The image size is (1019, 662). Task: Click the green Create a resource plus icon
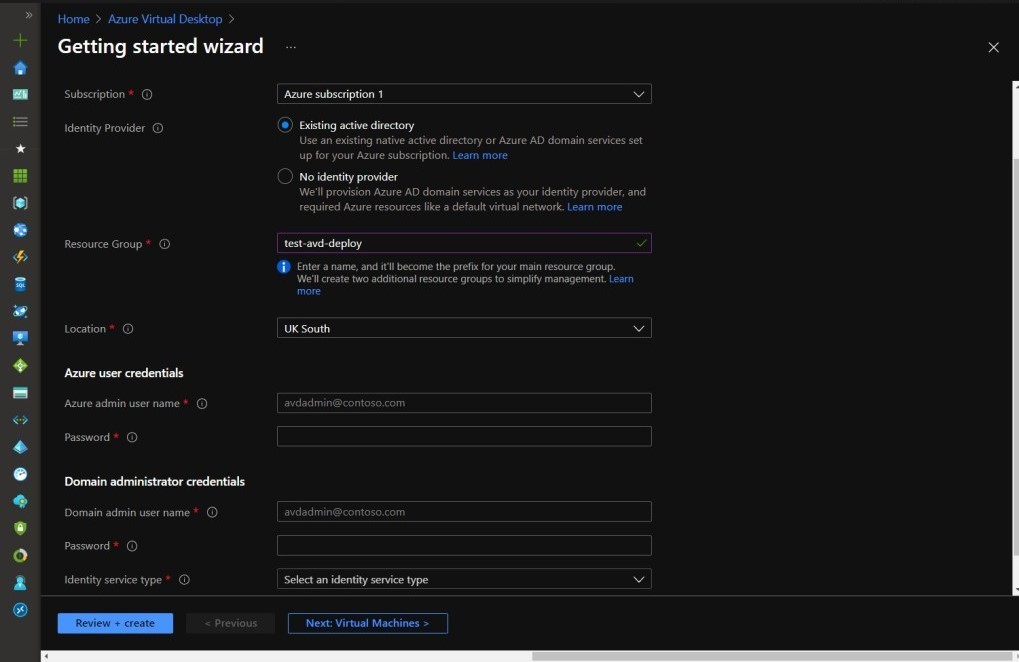[20, 40]
